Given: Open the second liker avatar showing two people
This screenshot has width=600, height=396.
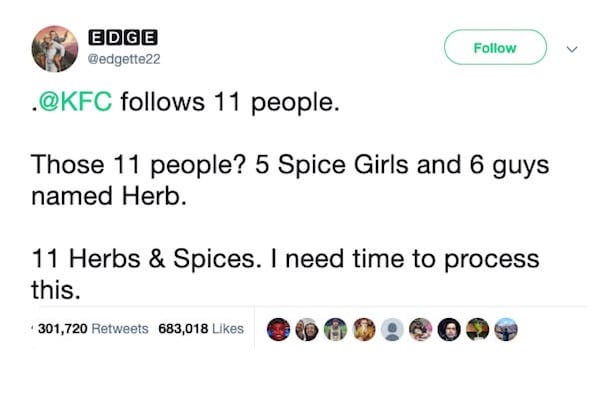Looking at the screenshot, I should (x=307, y=329).
